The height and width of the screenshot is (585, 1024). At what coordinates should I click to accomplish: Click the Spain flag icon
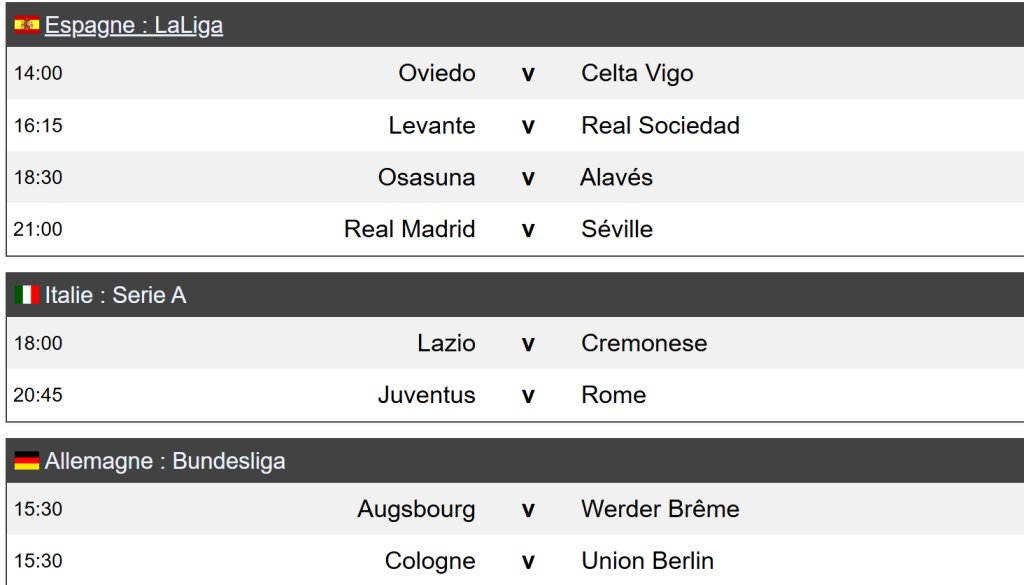pyautogui.click(x=27, y=26)
